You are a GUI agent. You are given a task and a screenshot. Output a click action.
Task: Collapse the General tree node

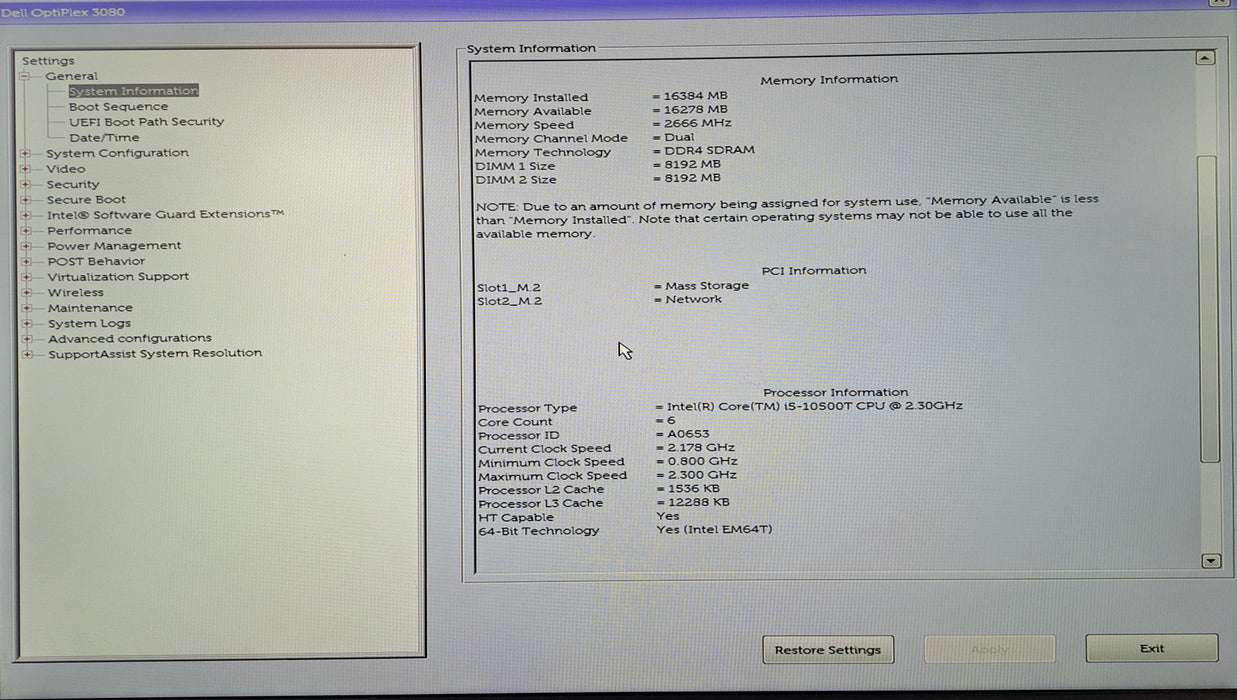pyautogui.click(x=25, y=76)
